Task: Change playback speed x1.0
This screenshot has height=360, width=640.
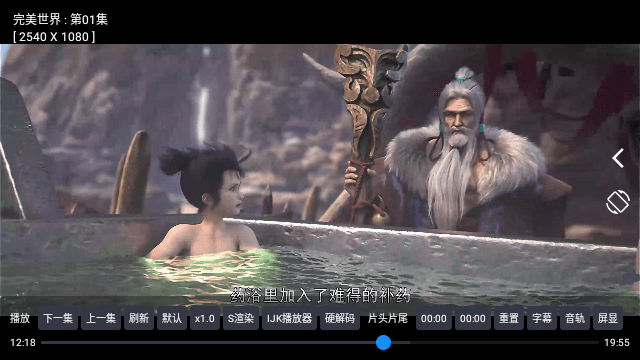Action: (204, 318)
